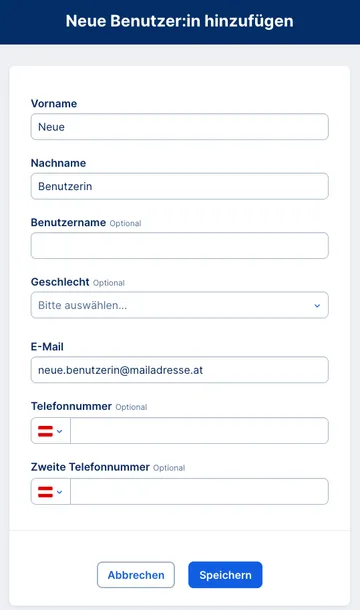This screenshot has height=610, width=360.
Task: Expand the Geschlecht 'Bitte auswählen...' dropdown
Action: coord(179,305)
